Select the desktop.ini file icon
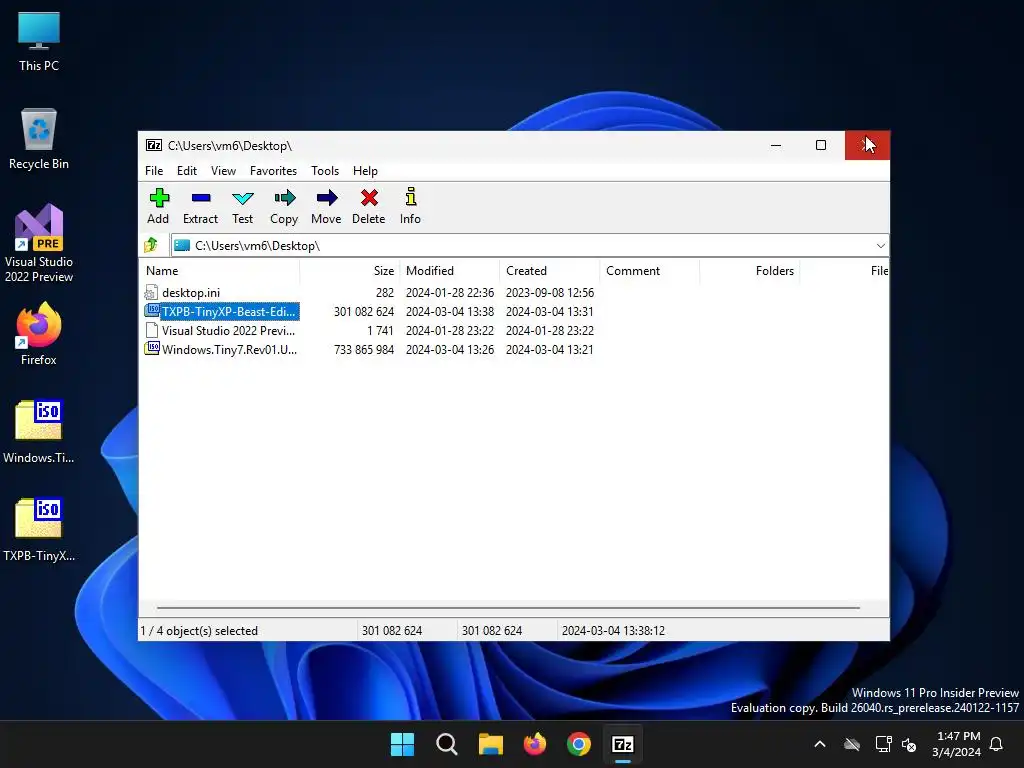Image resolution: width=1024 pixels, height=768 pixels. 152,293
